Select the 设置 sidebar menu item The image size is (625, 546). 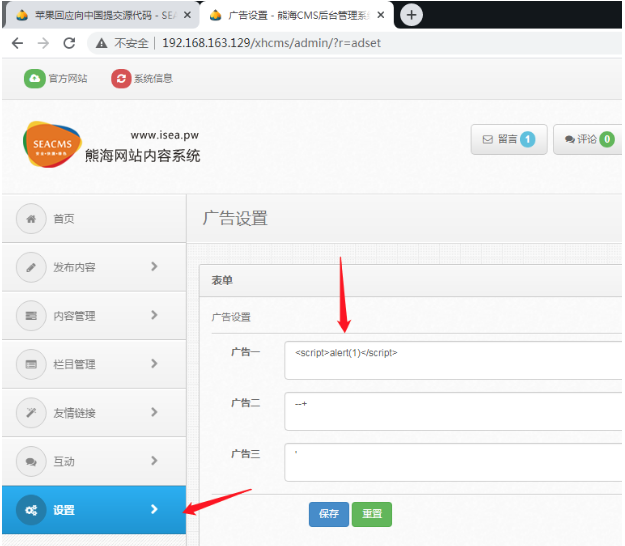coord(94,510)
